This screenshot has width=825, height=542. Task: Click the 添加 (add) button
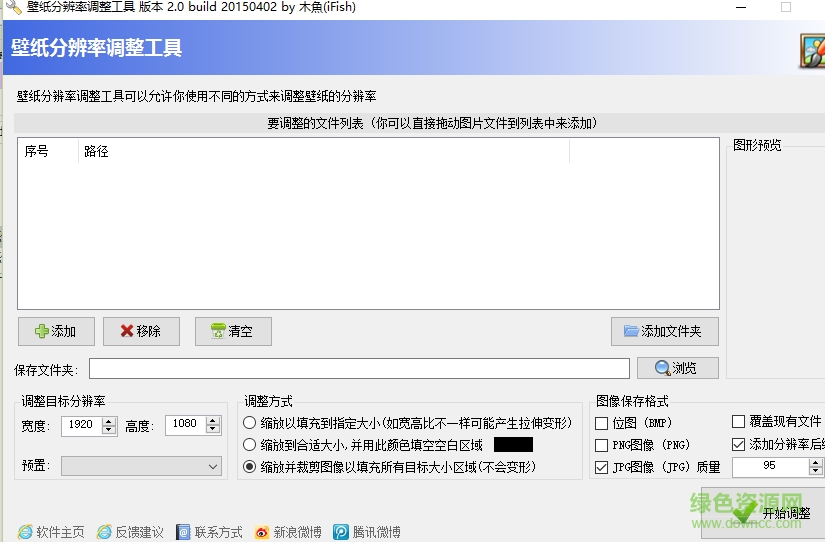click(56, 331)
